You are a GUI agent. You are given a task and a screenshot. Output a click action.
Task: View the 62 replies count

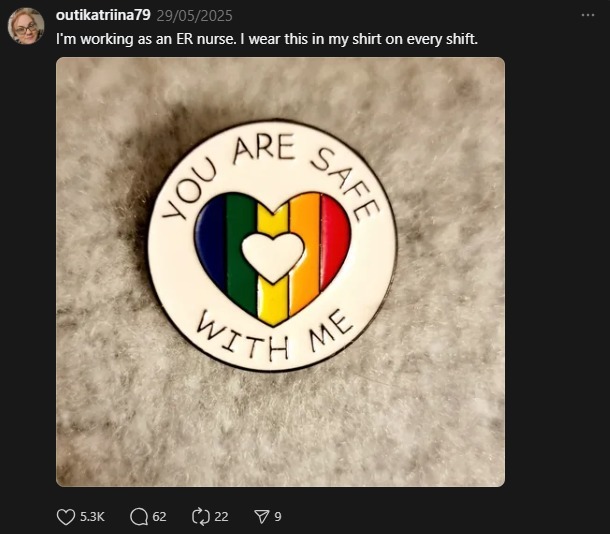point(159,517)
